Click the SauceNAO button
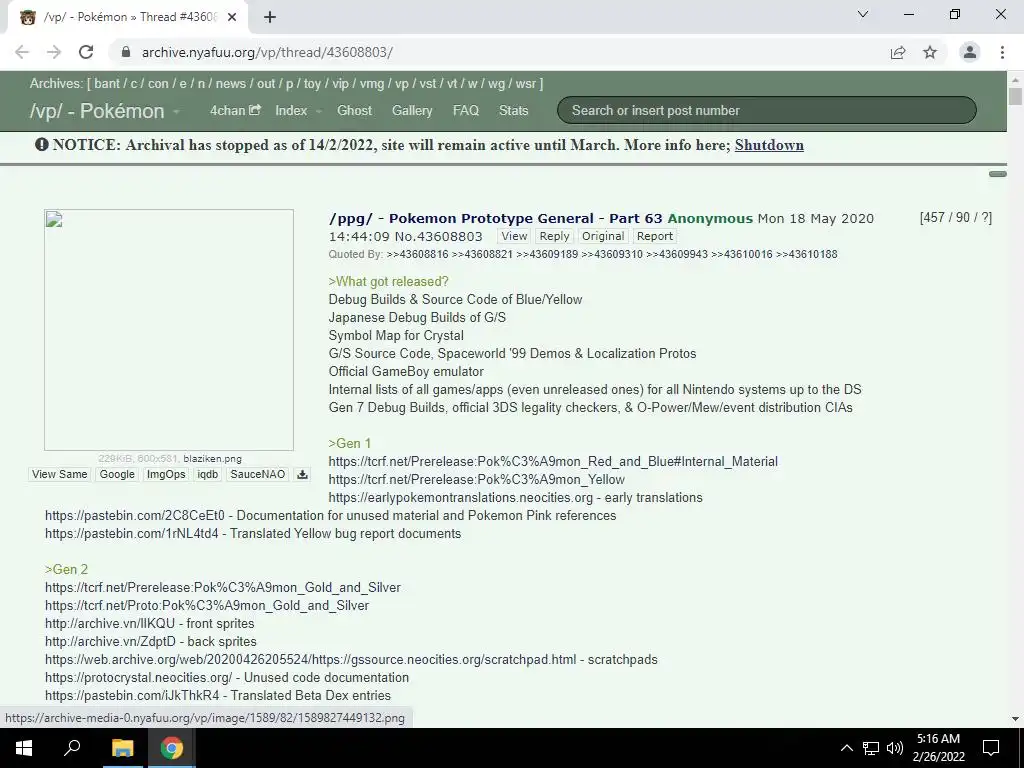1024x768 pixels. coord(257,474)
